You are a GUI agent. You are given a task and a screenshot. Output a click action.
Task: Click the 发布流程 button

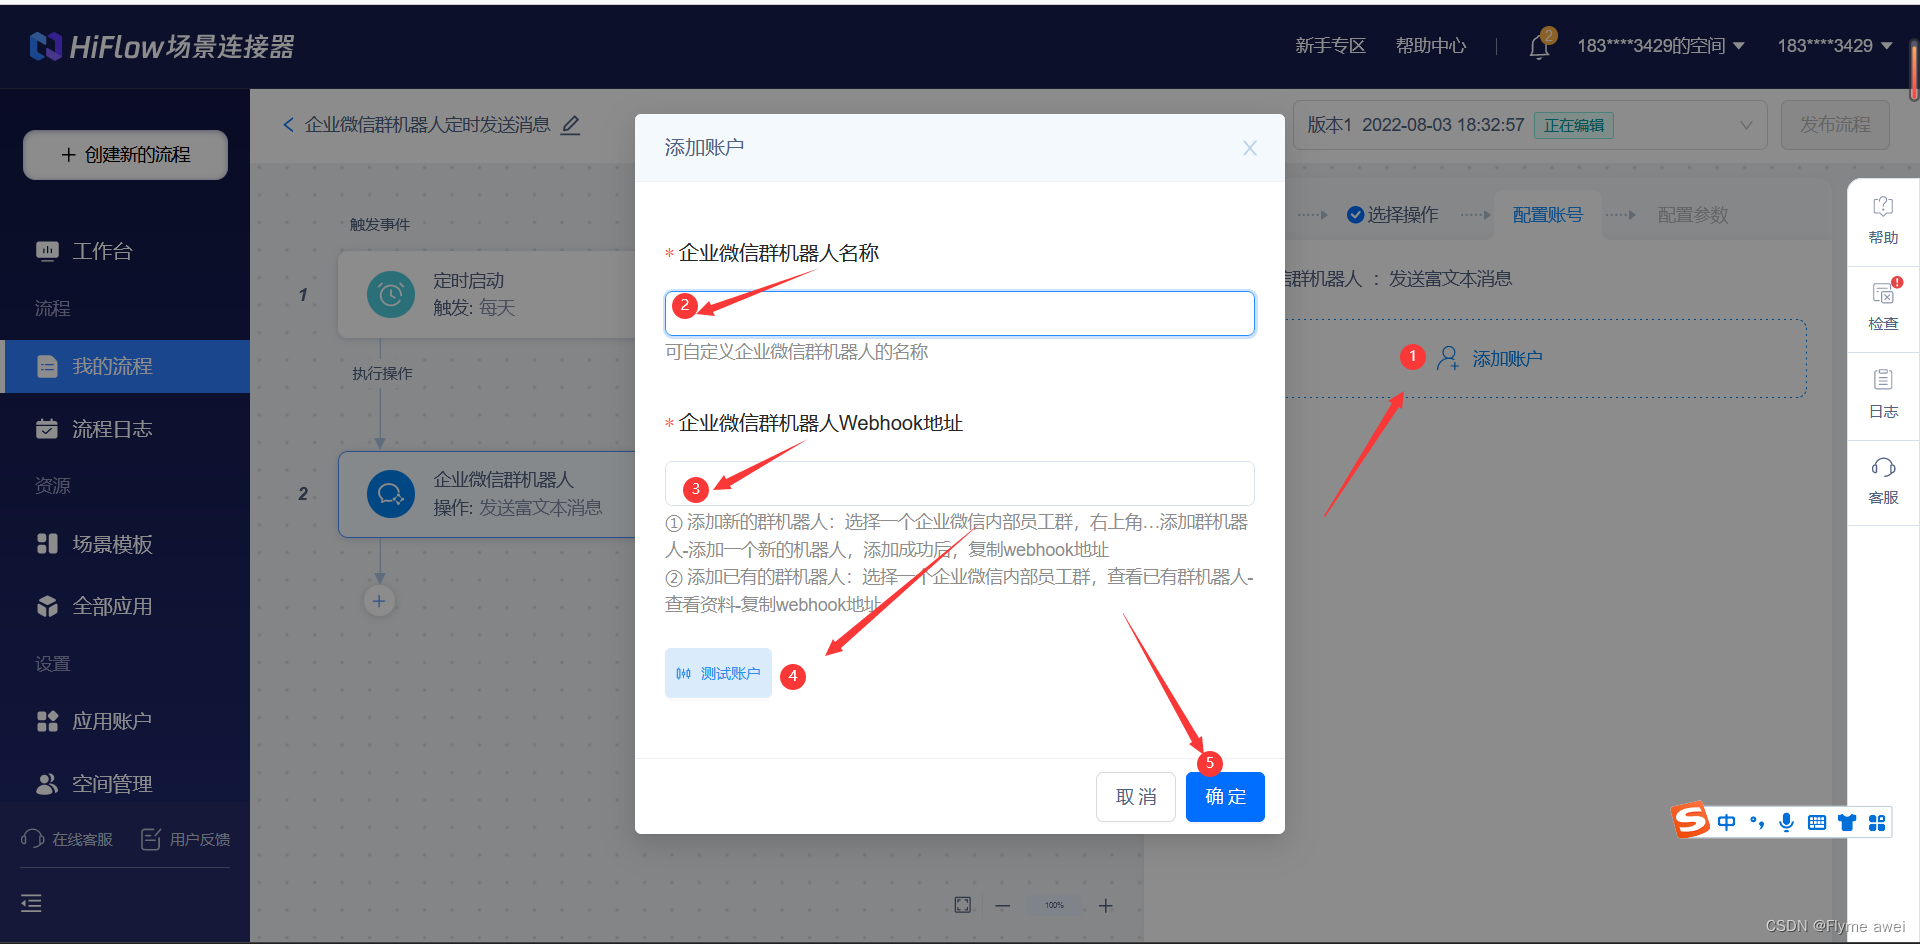pos(1835,125)
